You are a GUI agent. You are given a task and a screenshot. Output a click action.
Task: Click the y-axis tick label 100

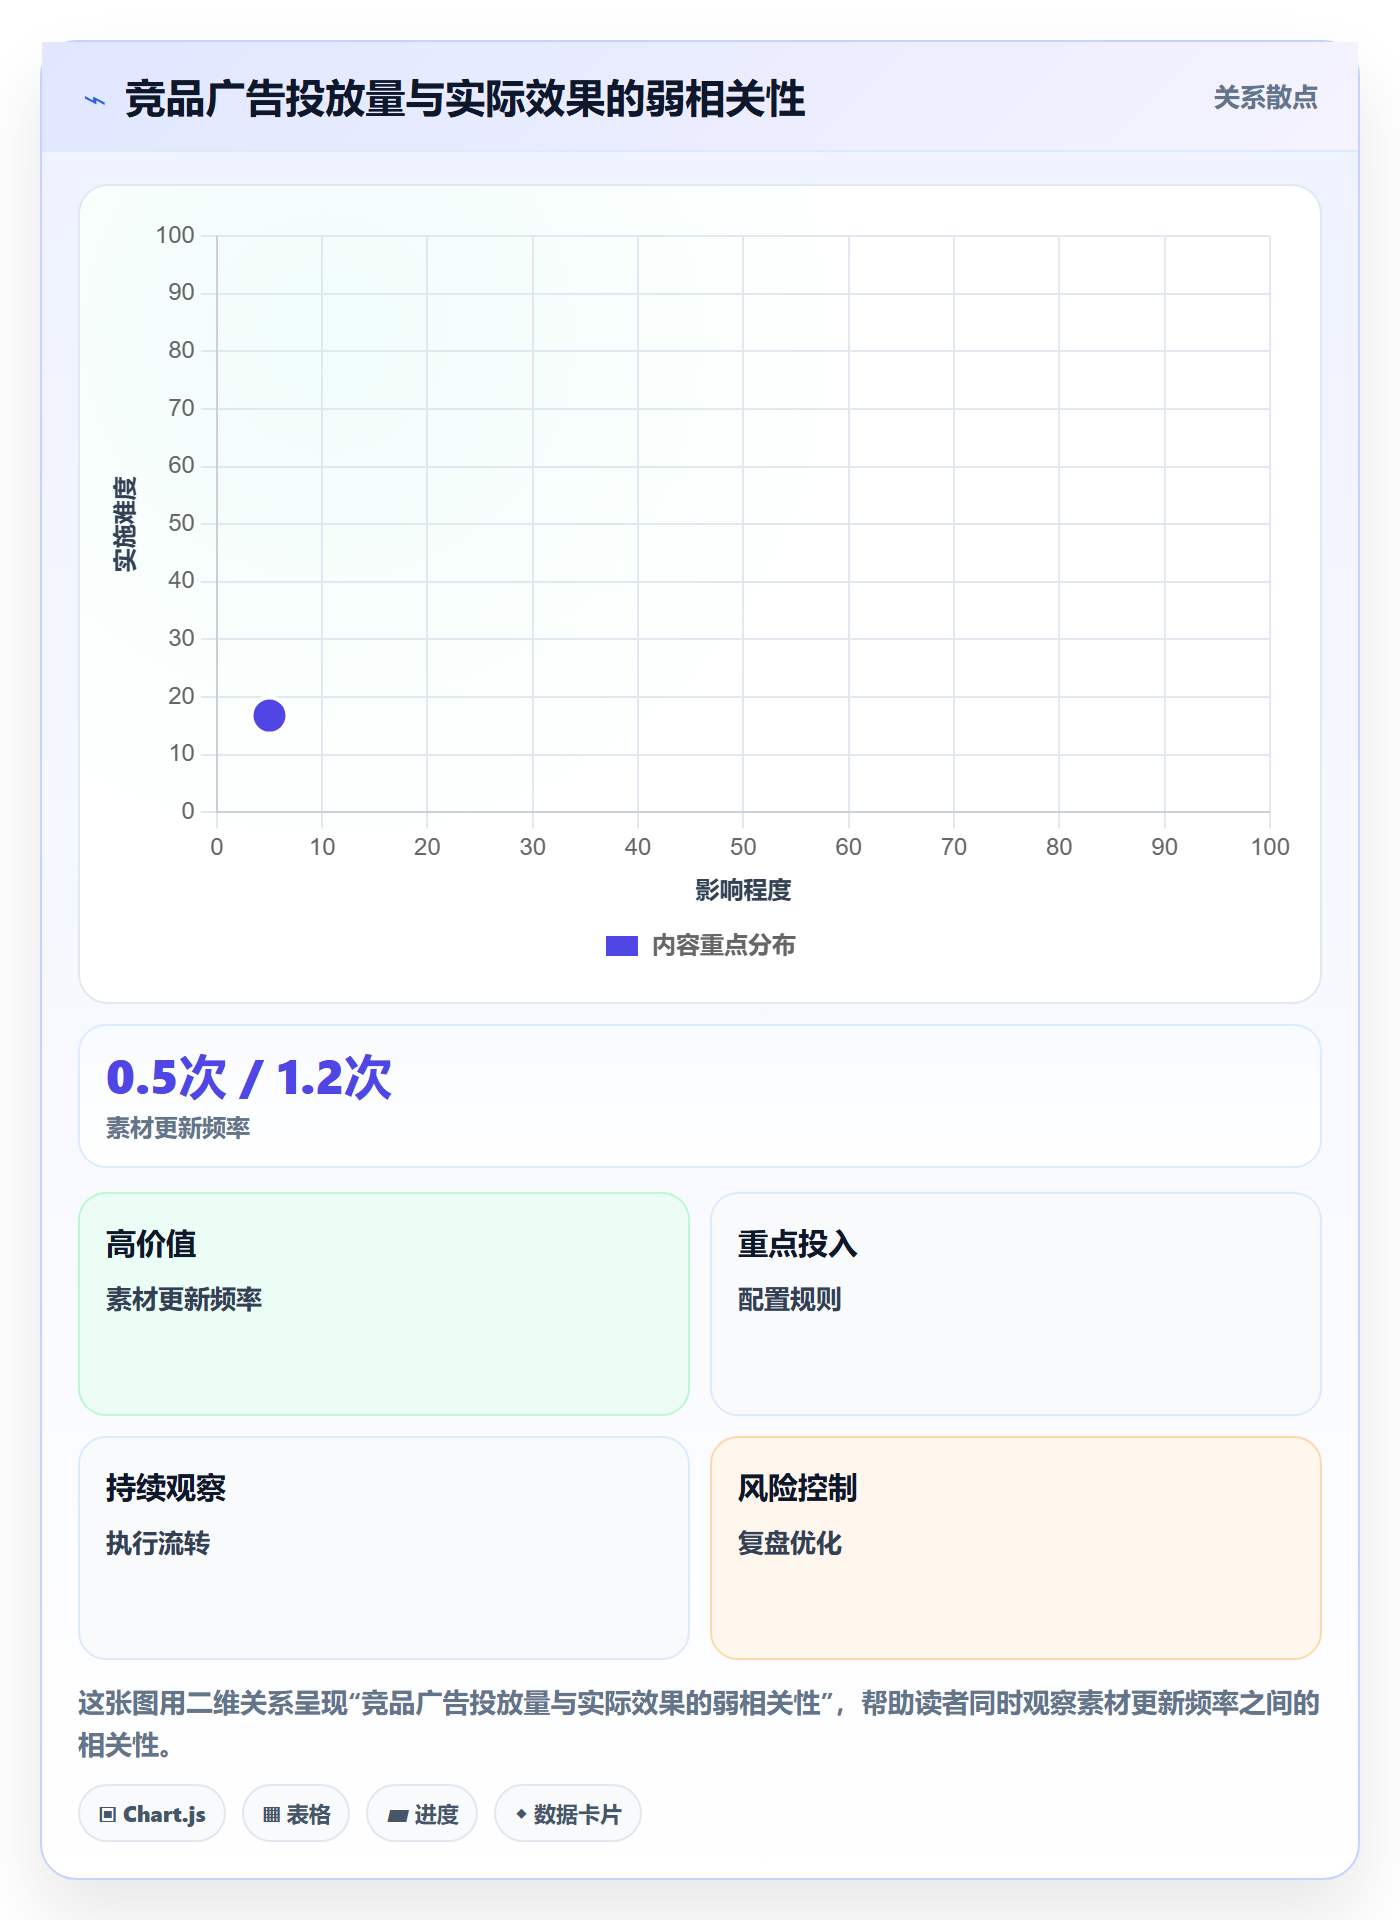175,235
